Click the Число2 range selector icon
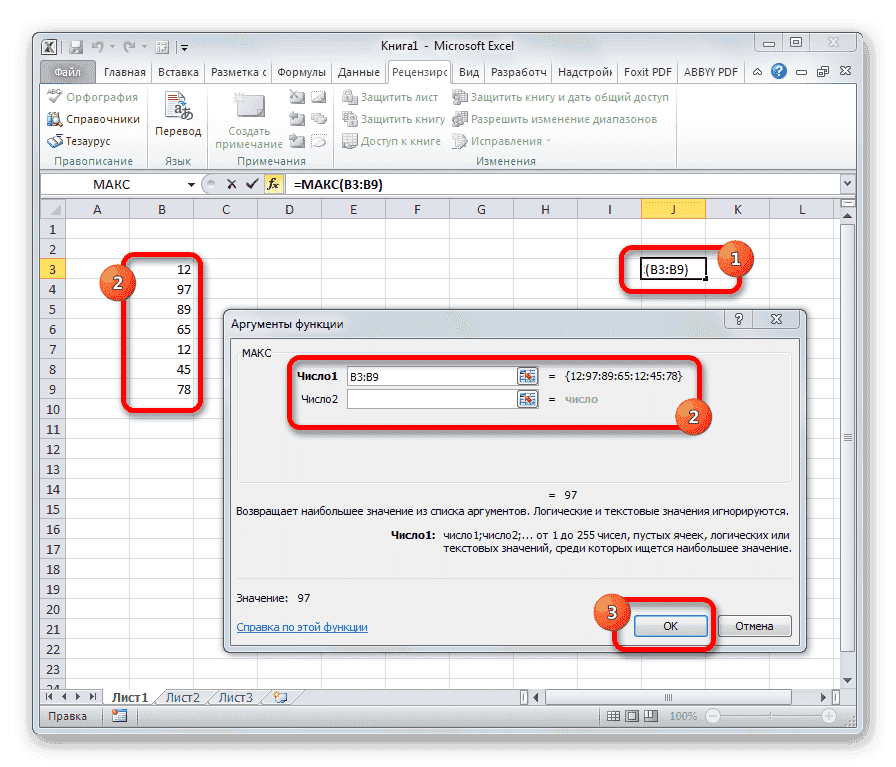The image size is (896, 767). coord(527,399)
